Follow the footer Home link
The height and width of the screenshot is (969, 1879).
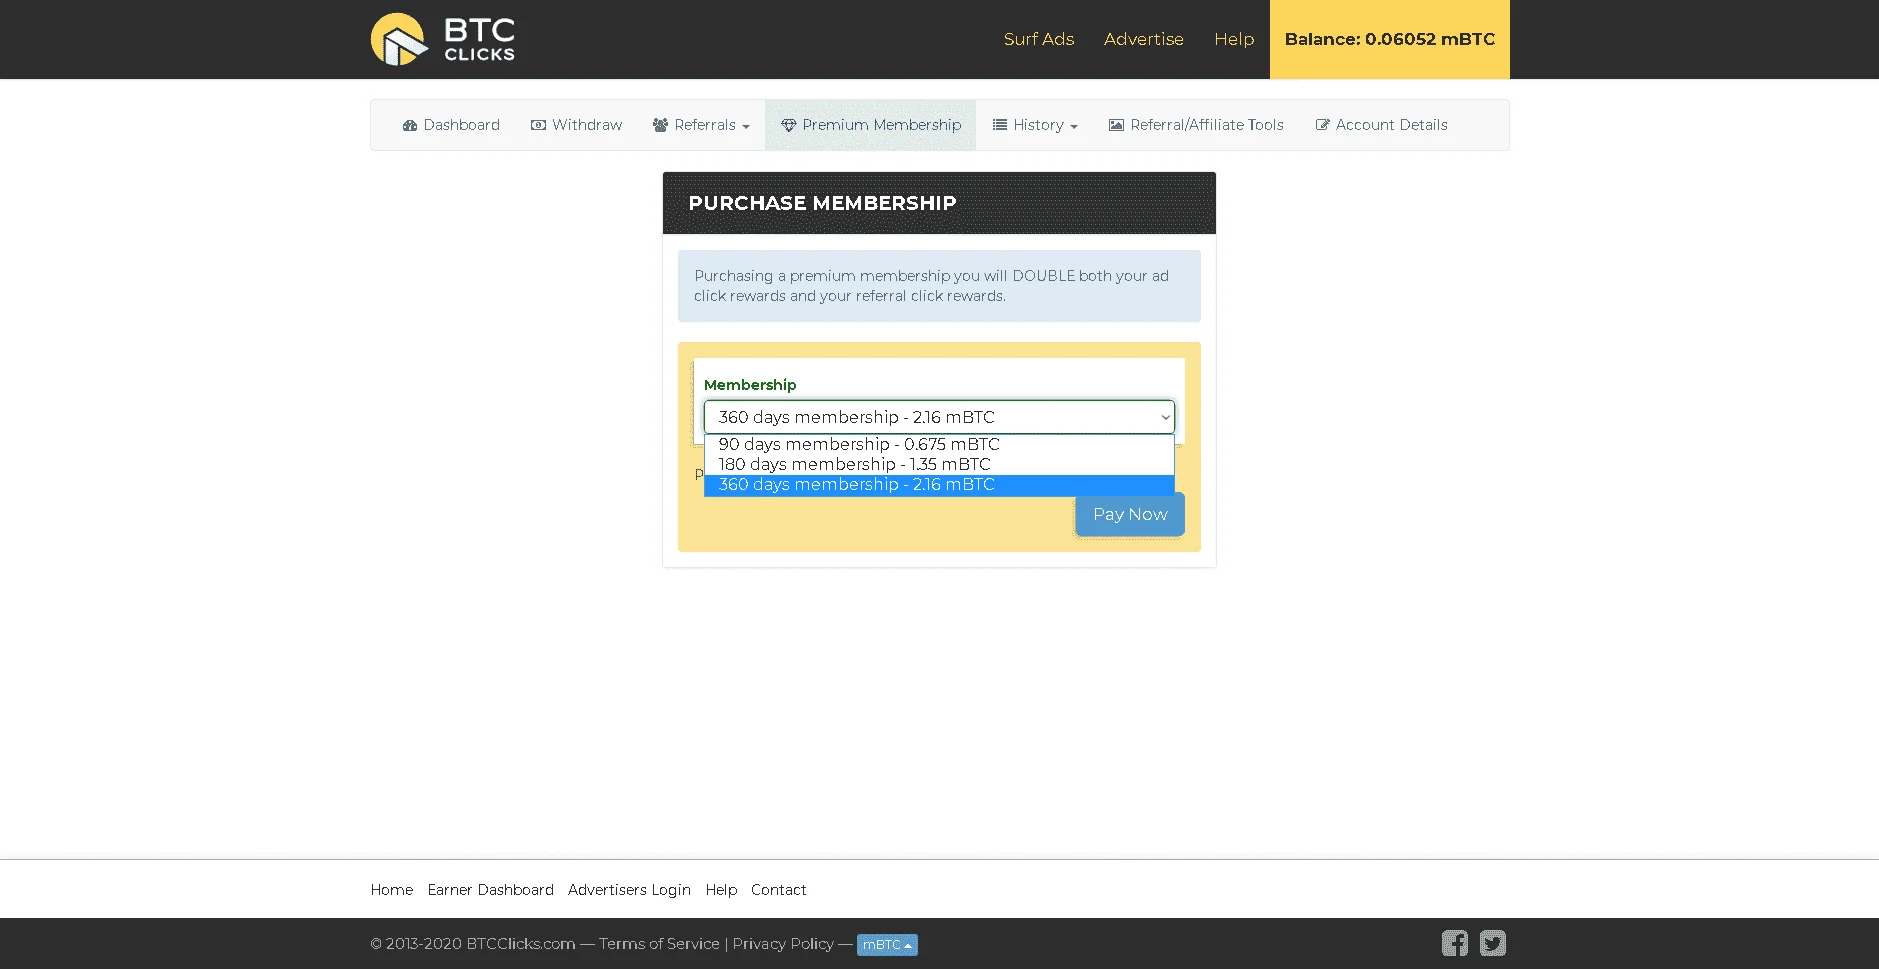[x=392, y=889]
